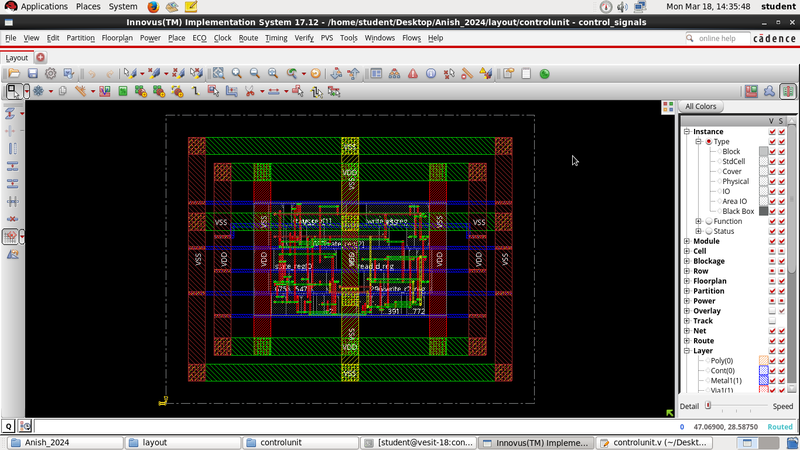Click the blue info circle icon
The height and width of the screenshot is (450, 800).
click(x=430, y=74)
